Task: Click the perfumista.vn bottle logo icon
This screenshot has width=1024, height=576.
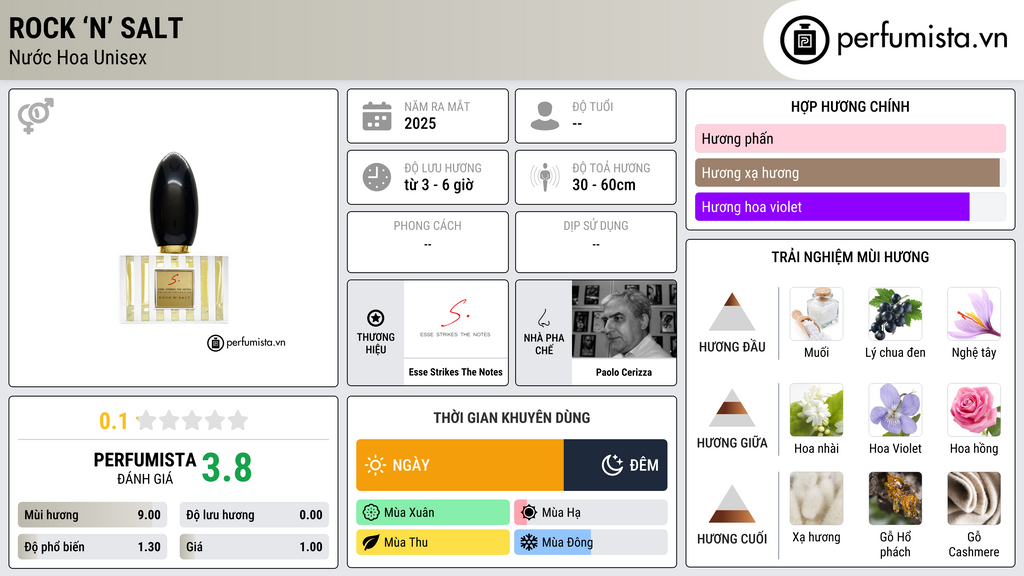Action: click(804, 40)
